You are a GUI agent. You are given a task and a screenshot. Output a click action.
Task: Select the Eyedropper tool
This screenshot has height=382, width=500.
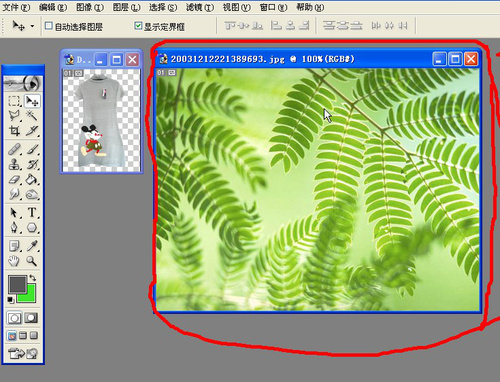[32, 246]
